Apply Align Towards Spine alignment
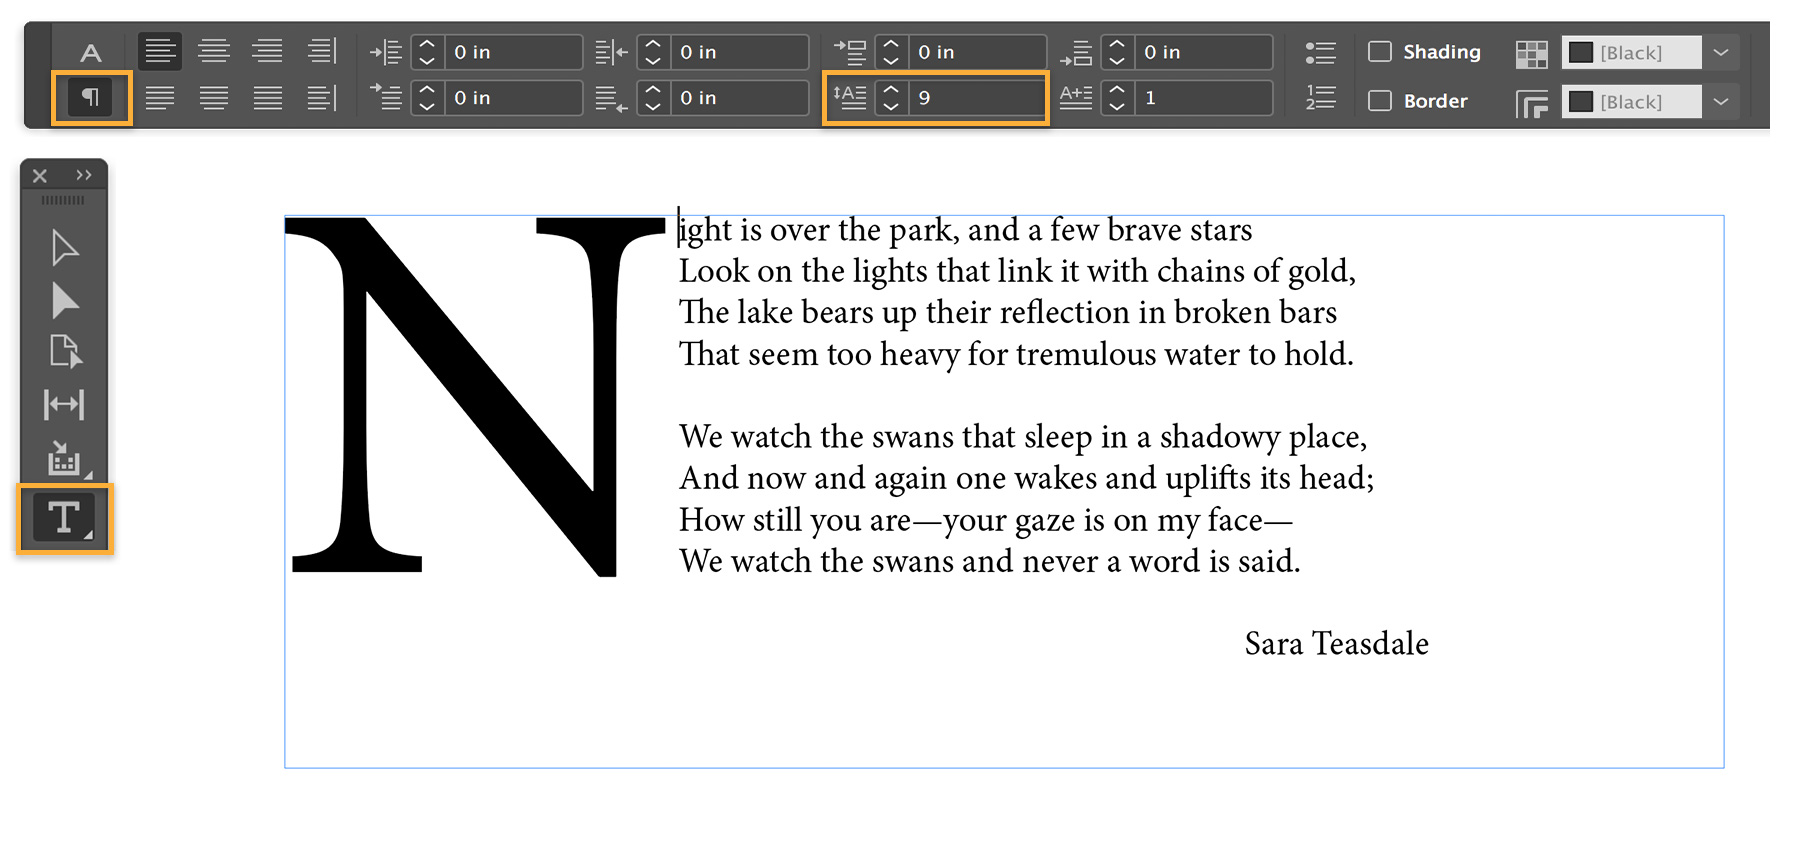 [x=322, y=51]
